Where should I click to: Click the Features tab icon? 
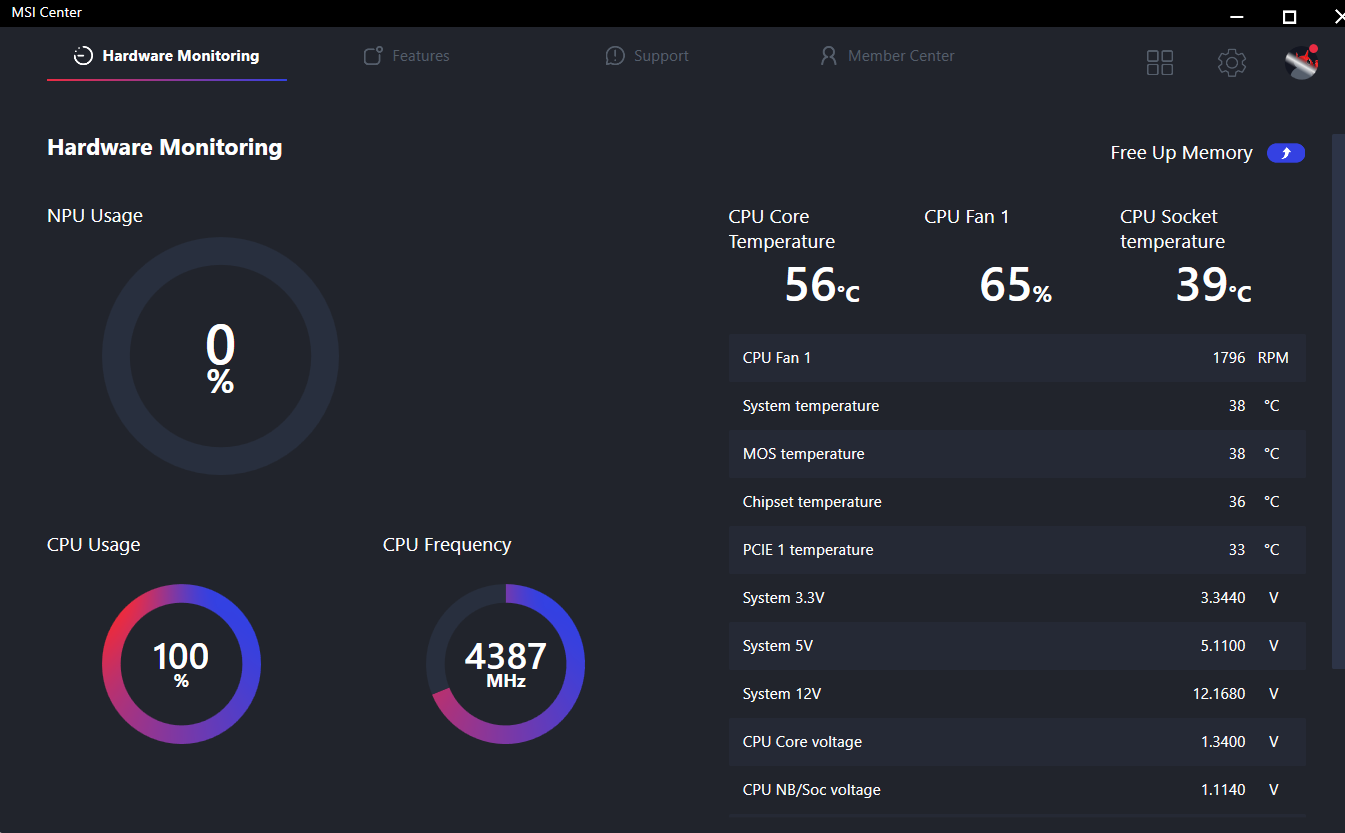pyautogui.click(x=373, y=56)
